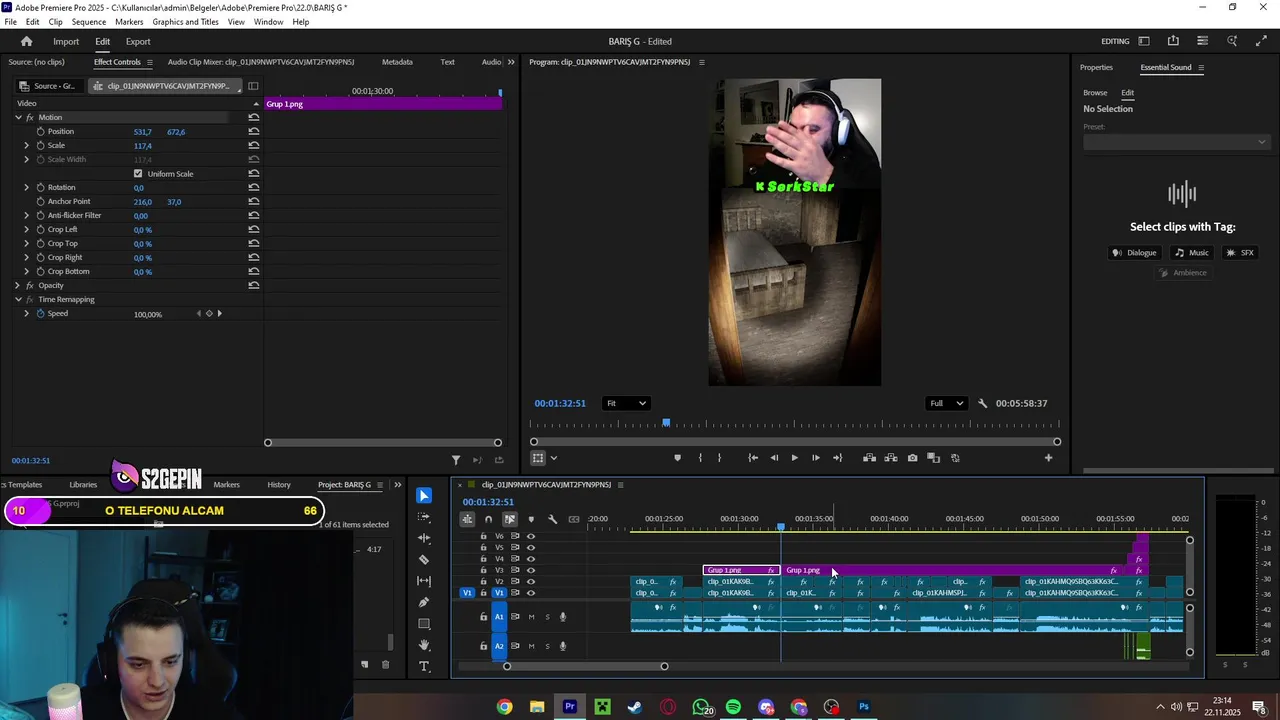Click the Lift button

tap(869, 458)
